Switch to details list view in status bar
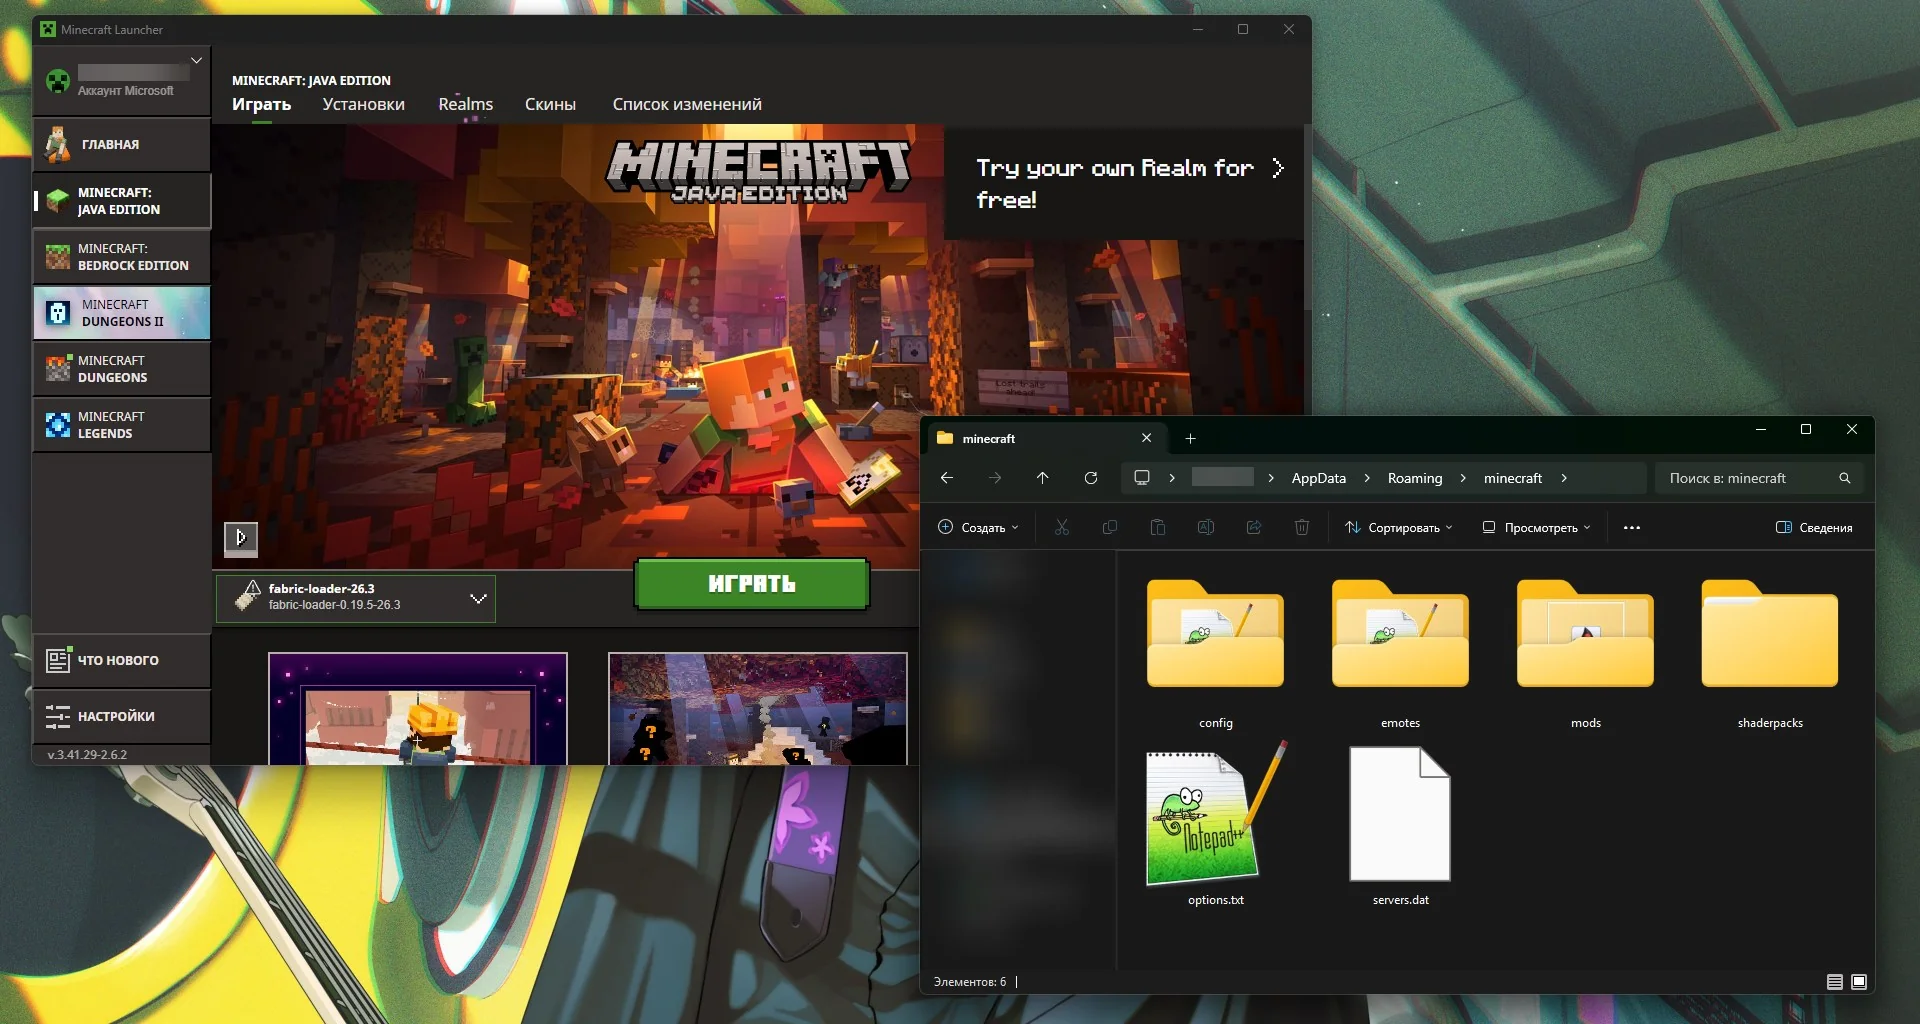This screenshot has width=1920, height=1024. (1835, 982)
